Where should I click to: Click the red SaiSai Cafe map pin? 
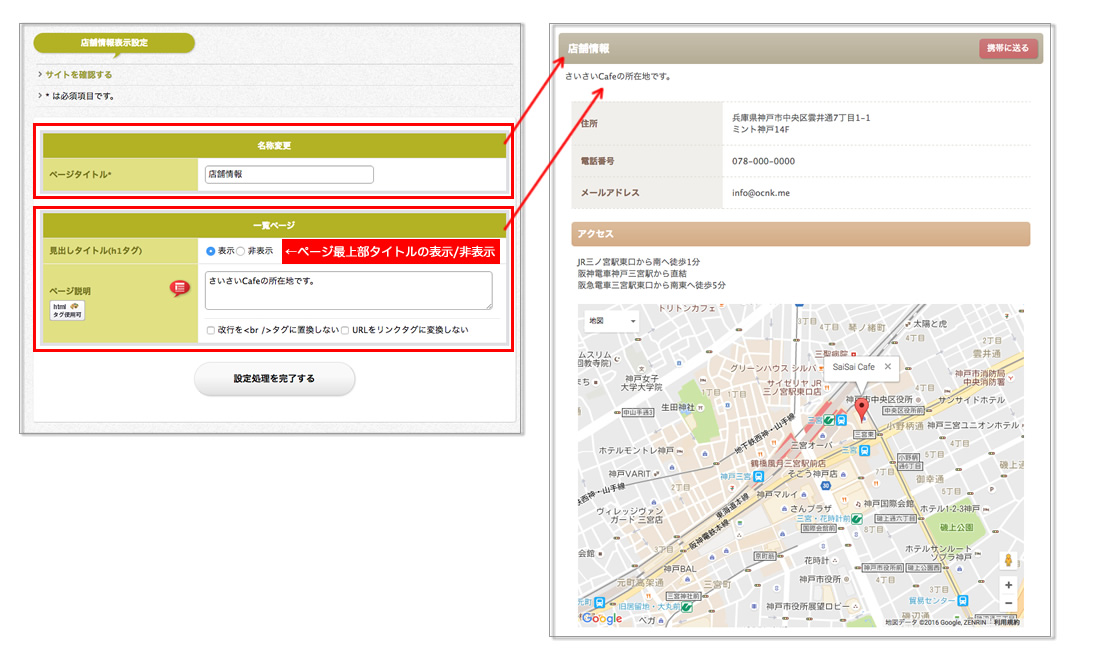point(861,409)
